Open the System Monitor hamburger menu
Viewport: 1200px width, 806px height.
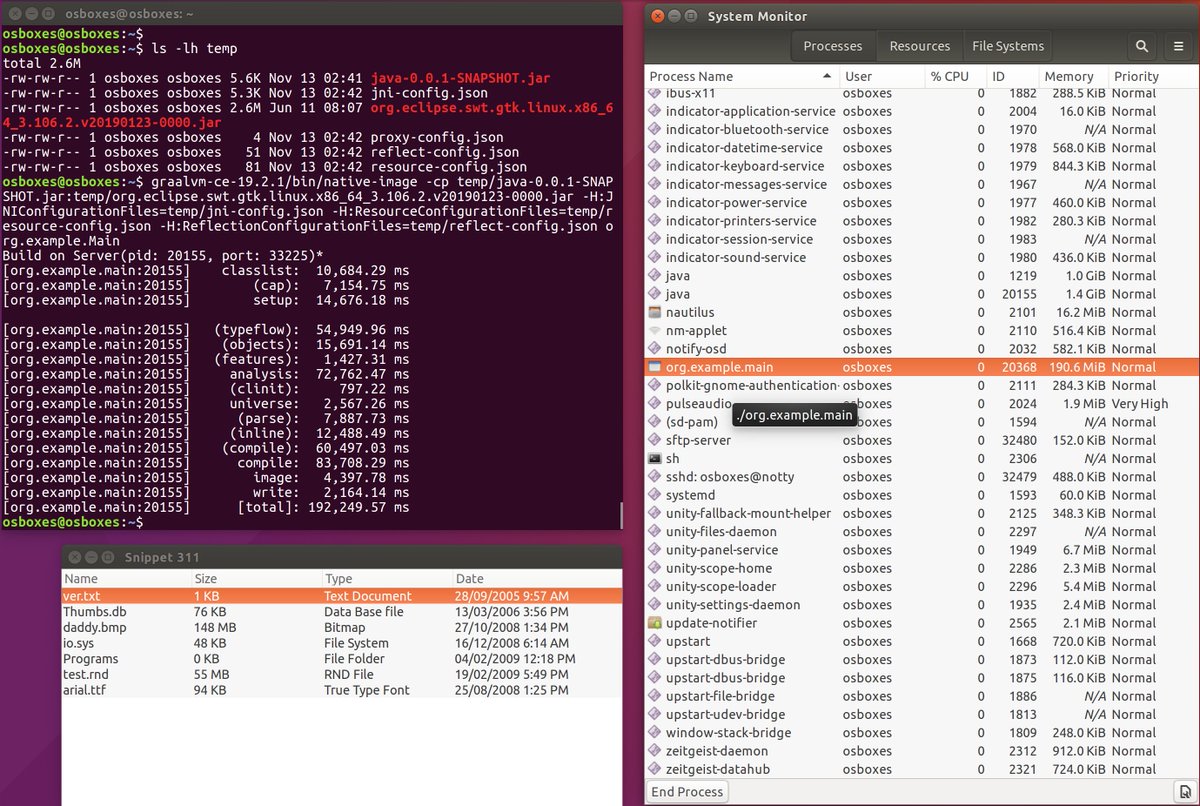[1178, 46]
